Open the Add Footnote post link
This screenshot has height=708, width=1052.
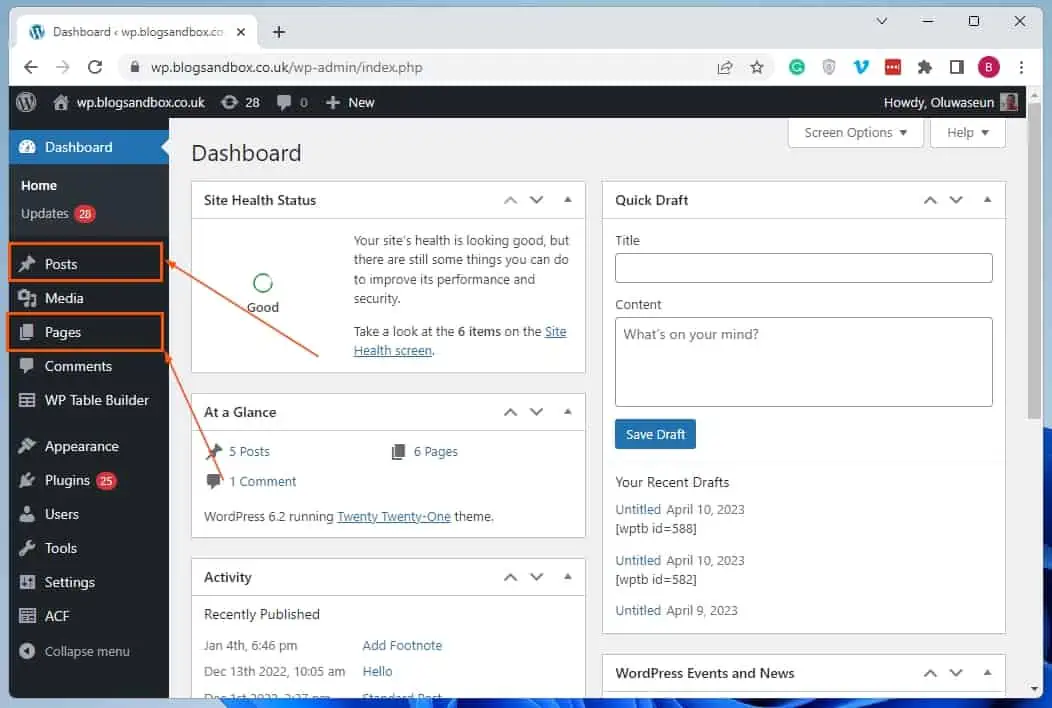point(402,646)
